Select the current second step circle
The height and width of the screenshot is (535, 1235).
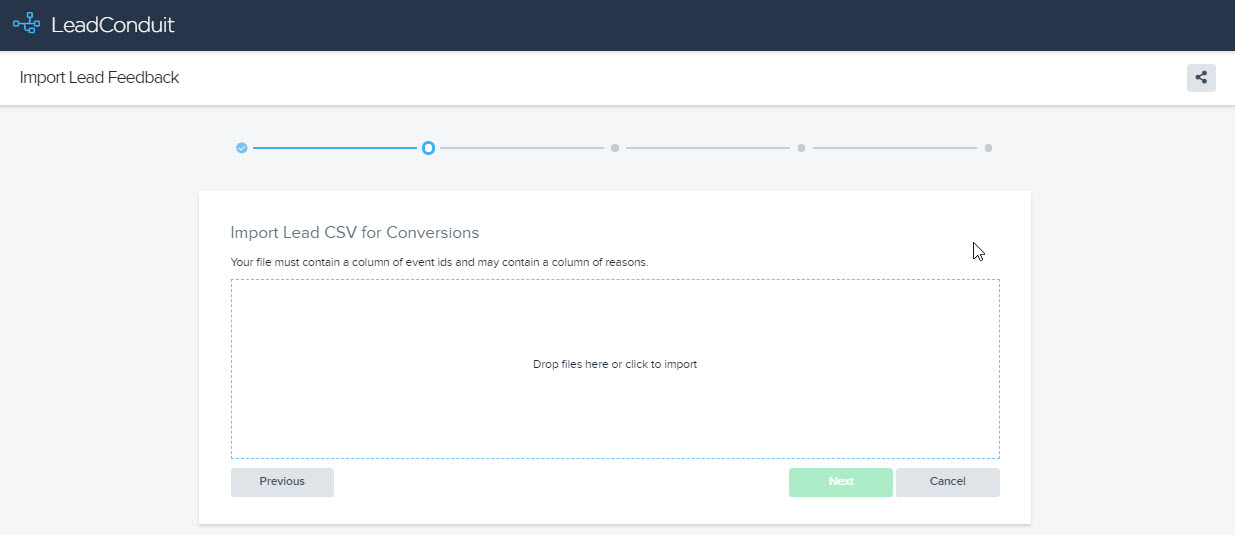coord(428,148)
